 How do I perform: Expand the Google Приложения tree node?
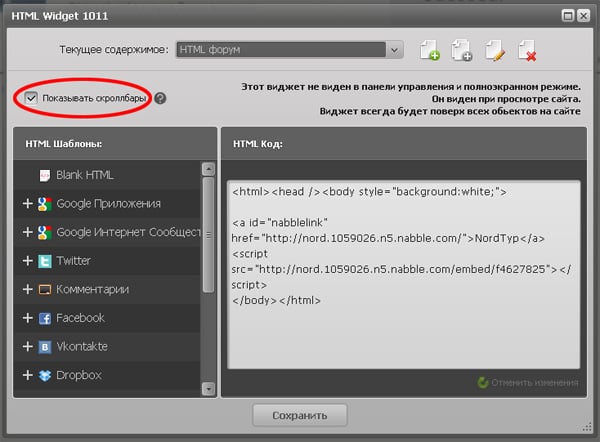click(27, 204)
